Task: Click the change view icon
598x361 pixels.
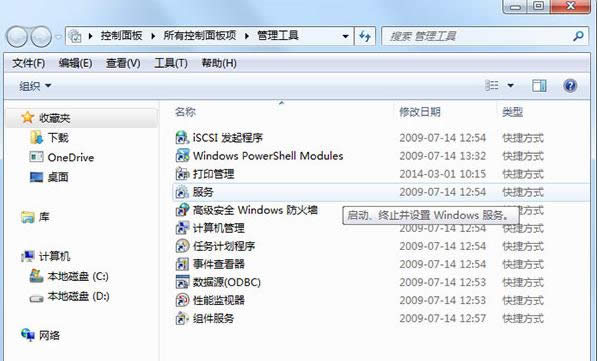Action: pos(492,85)
